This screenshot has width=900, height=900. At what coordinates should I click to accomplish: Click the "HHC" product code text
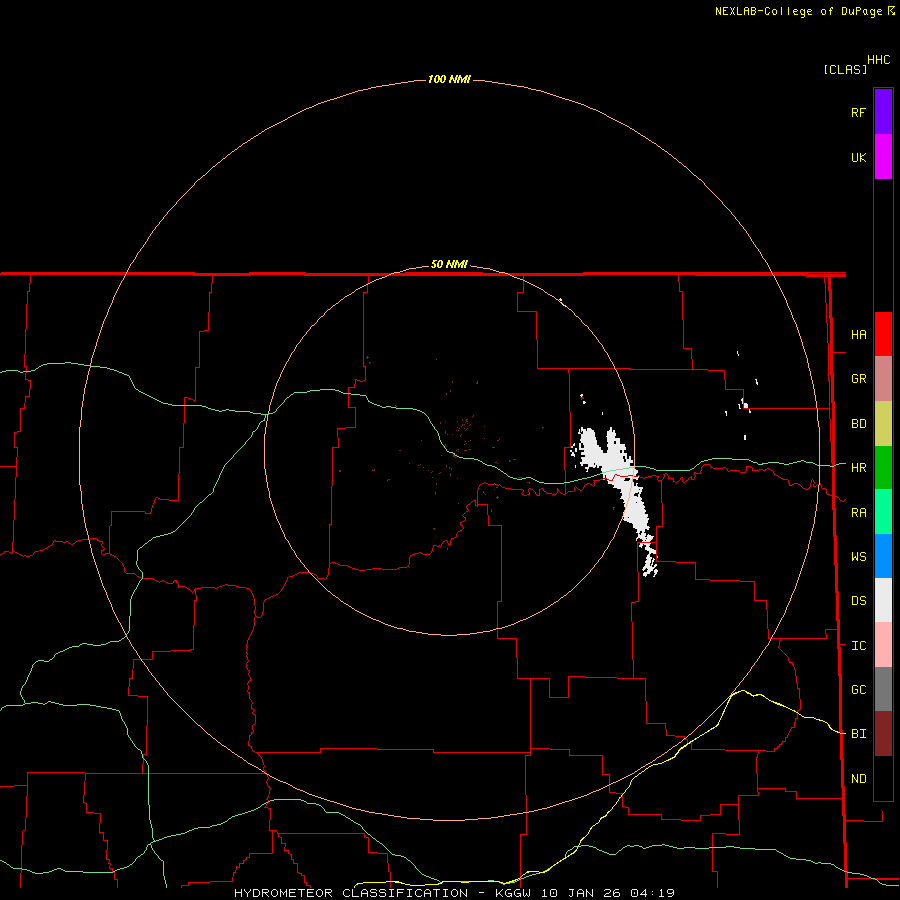(878, 60)
